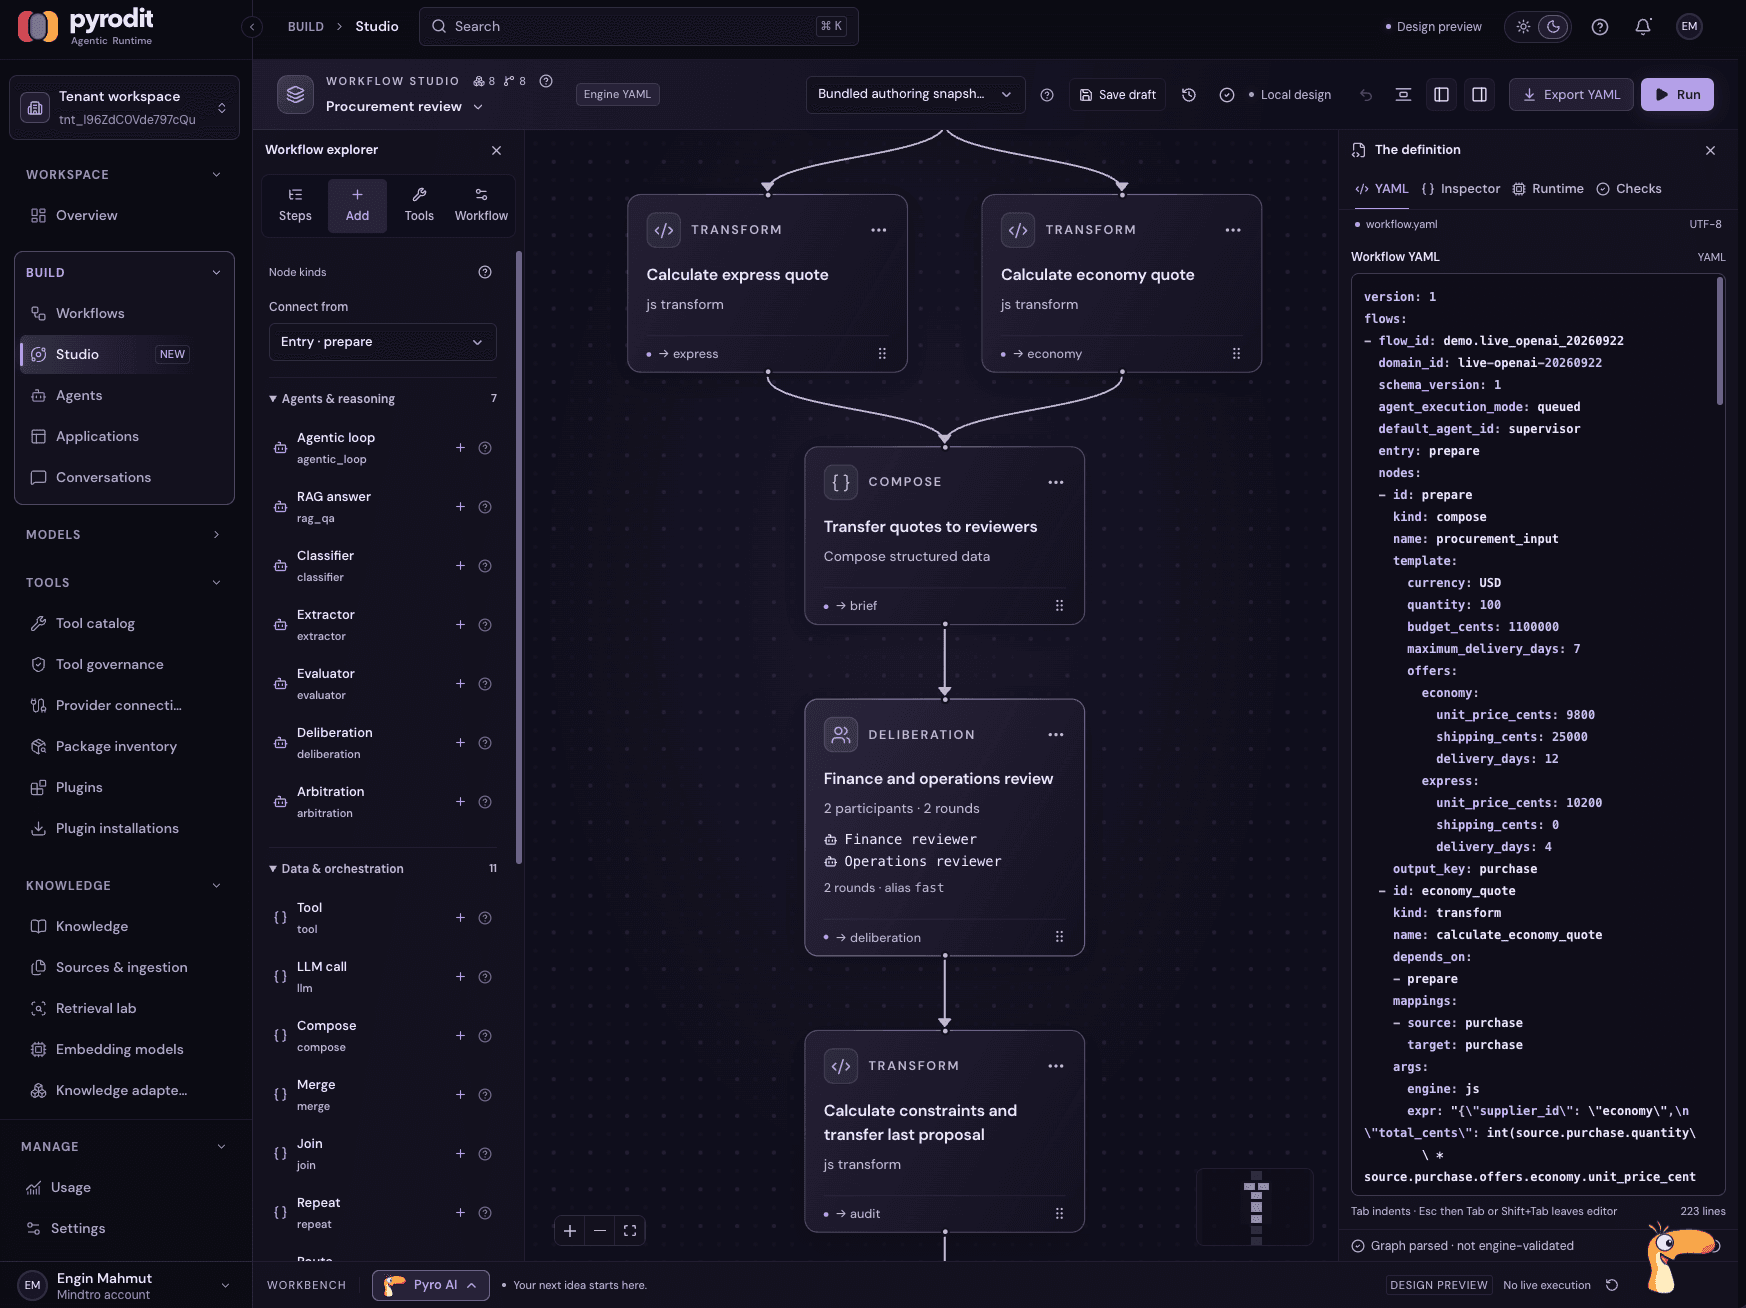Click the workflow stack icon in header
This screenshot has width=1746, height=1308.
click(x=295, y=95)
